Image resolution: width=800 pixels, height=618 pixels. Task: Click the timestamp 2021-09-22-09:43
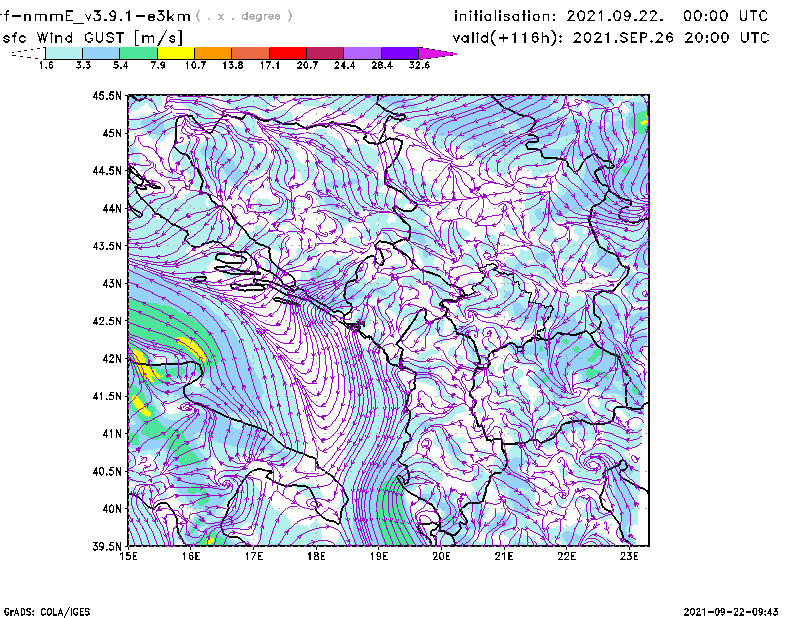click(731, 612)
